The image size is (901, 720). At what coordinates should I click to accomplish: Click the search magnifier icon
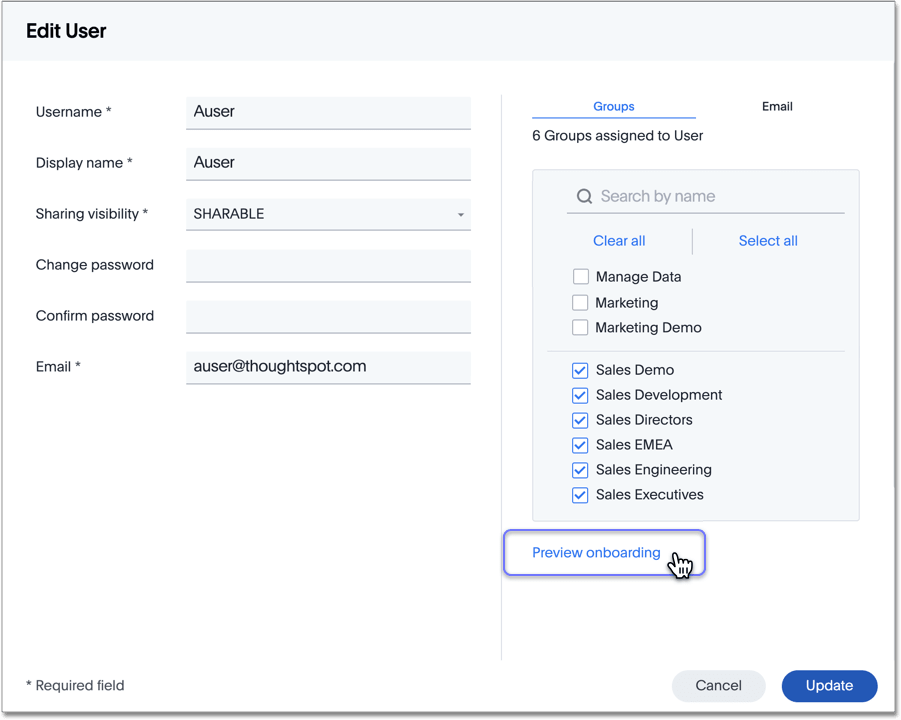584,196
